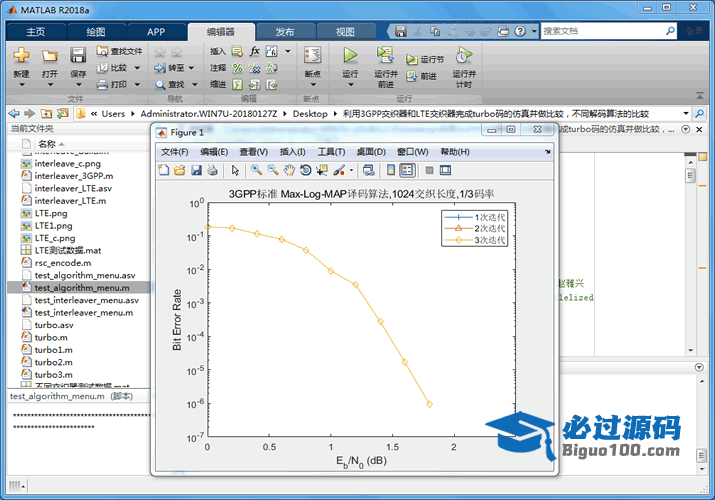The width and height of the screenshot is (715, 500).
Task: Expand the Save (保存) dropdown arrow
Action: pos(78,85)
